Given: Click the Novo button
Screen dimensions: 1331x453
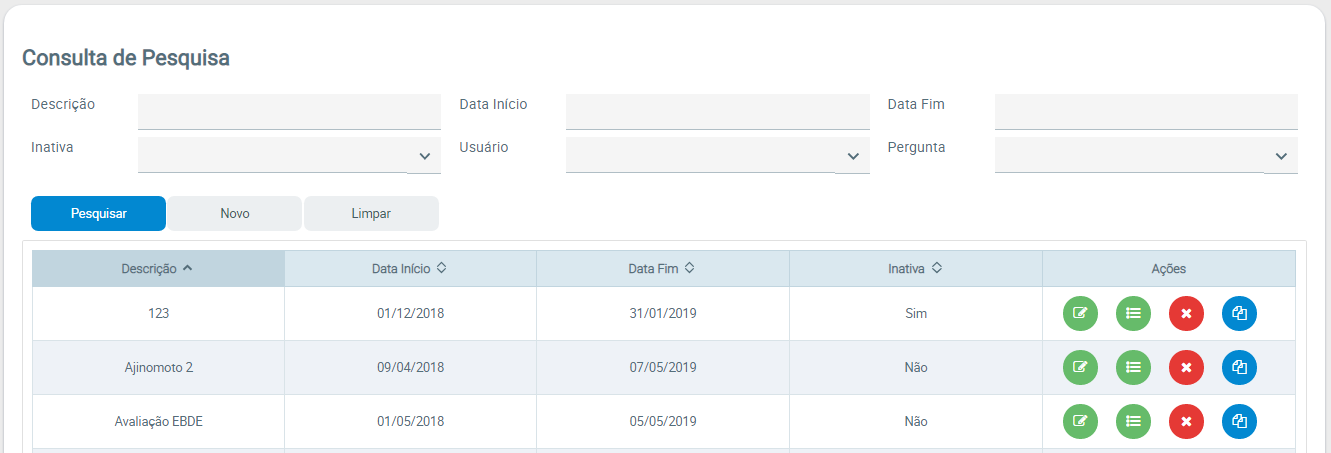Looking at the screenshot, I should tap(235, 213).
